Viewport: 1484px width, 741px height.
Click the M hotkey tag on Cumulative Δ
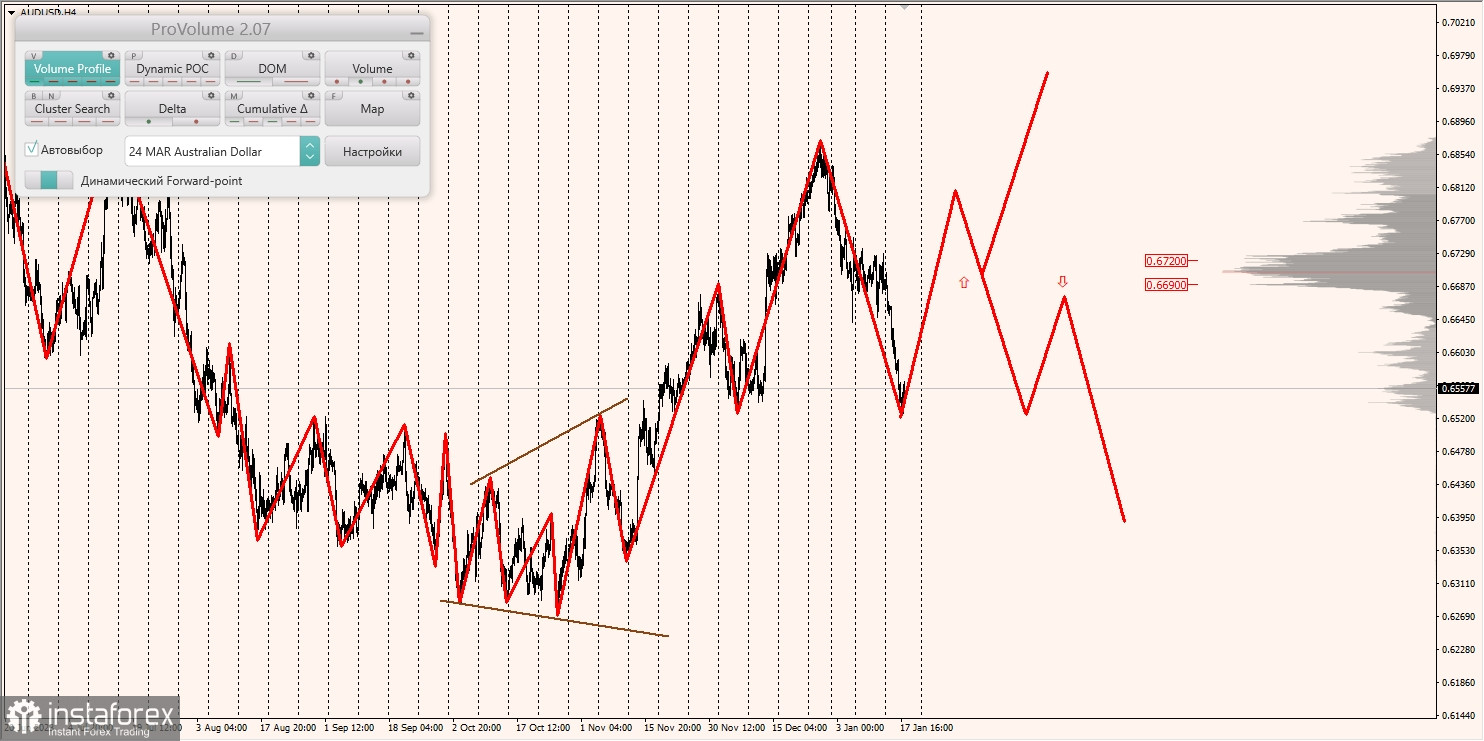pos(234,96)
